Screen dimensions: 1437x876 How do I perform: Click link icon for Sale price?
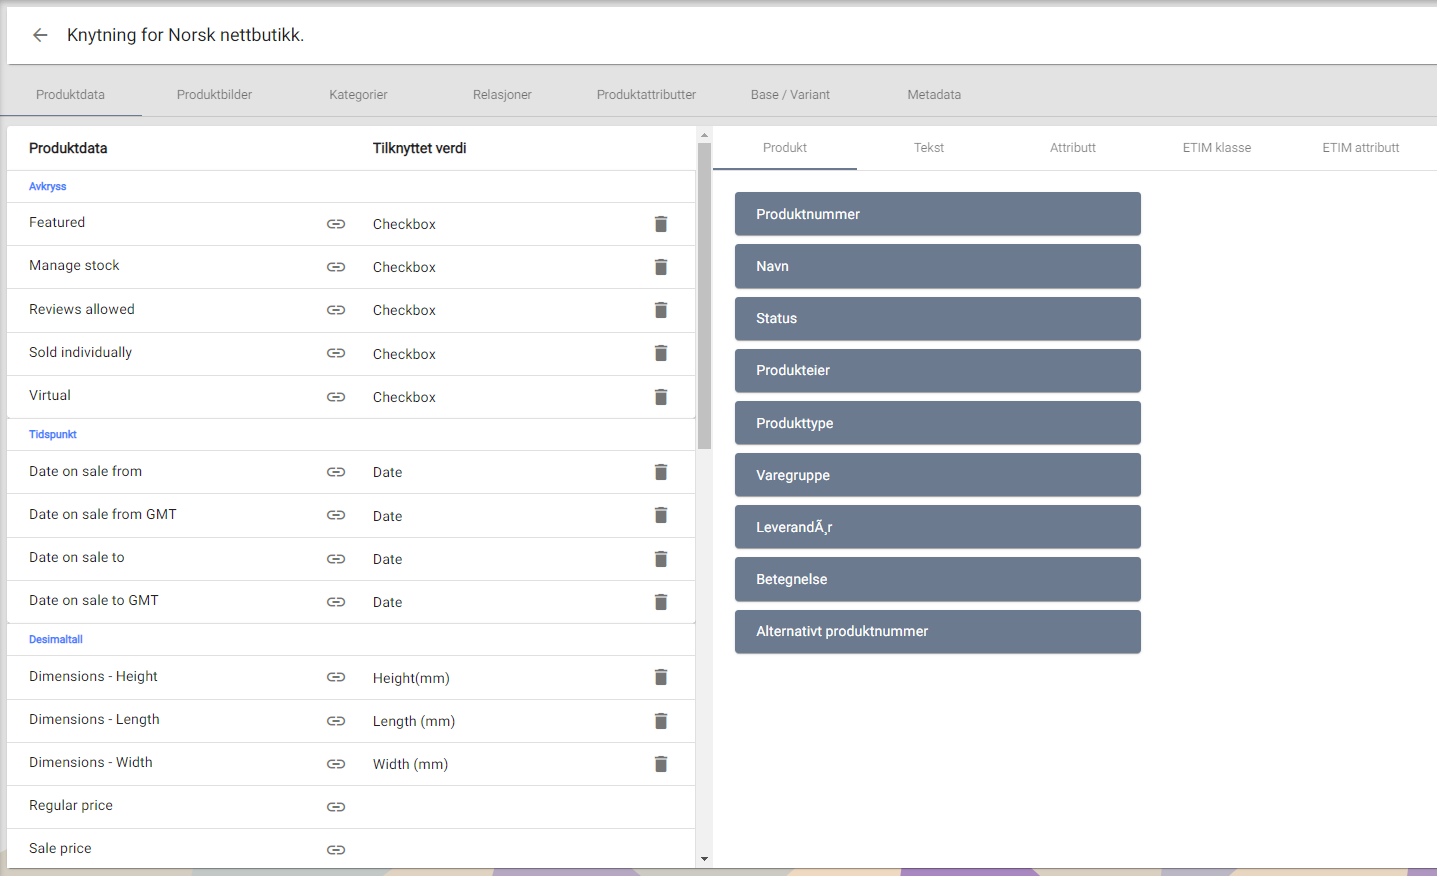tap(336, 850)
